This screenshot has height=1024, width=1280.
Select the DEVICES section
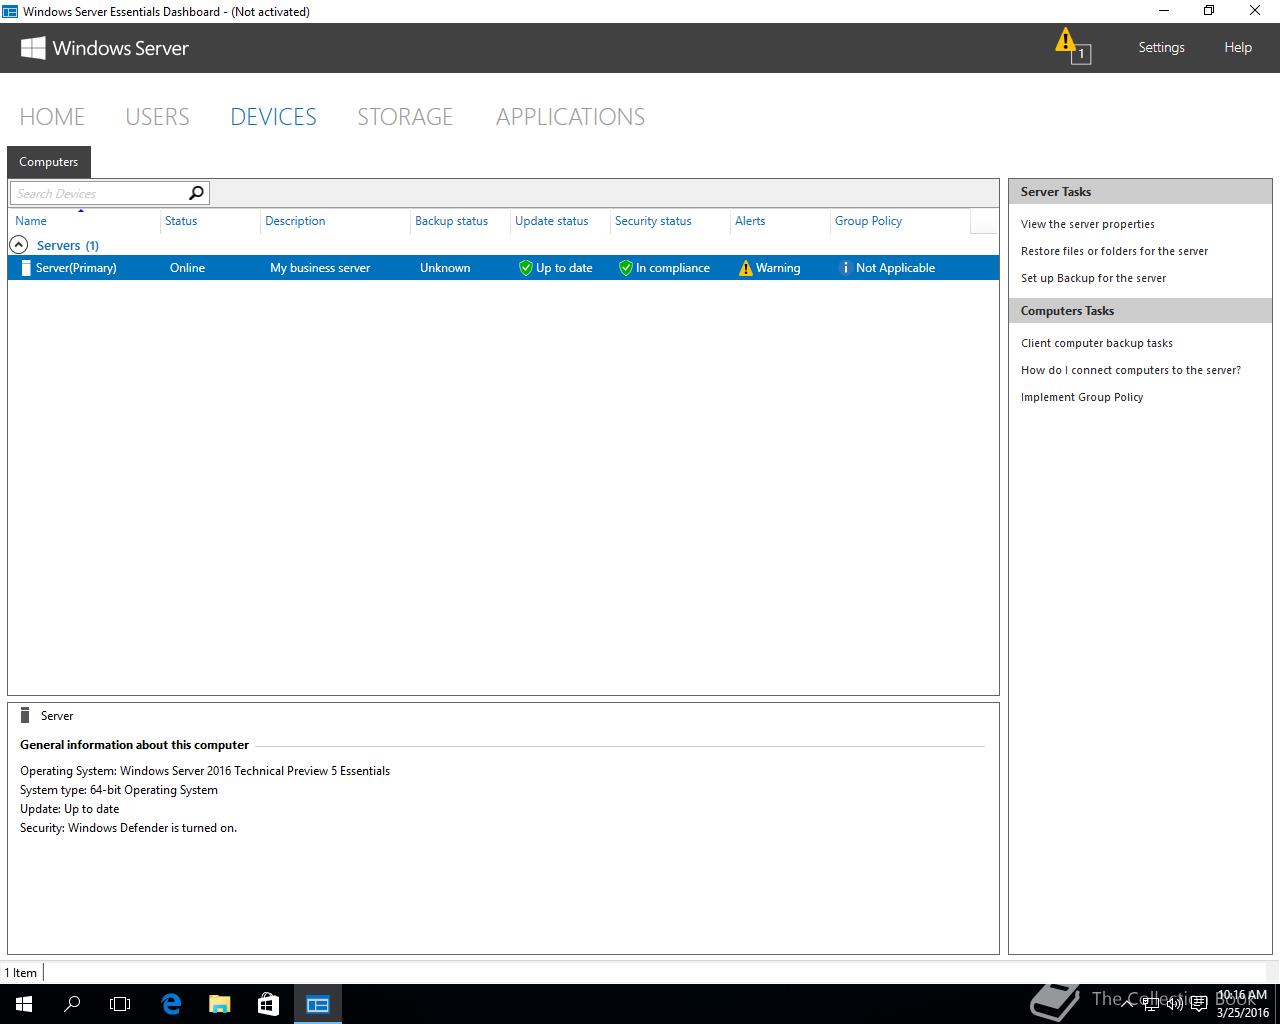click(273, 117)
